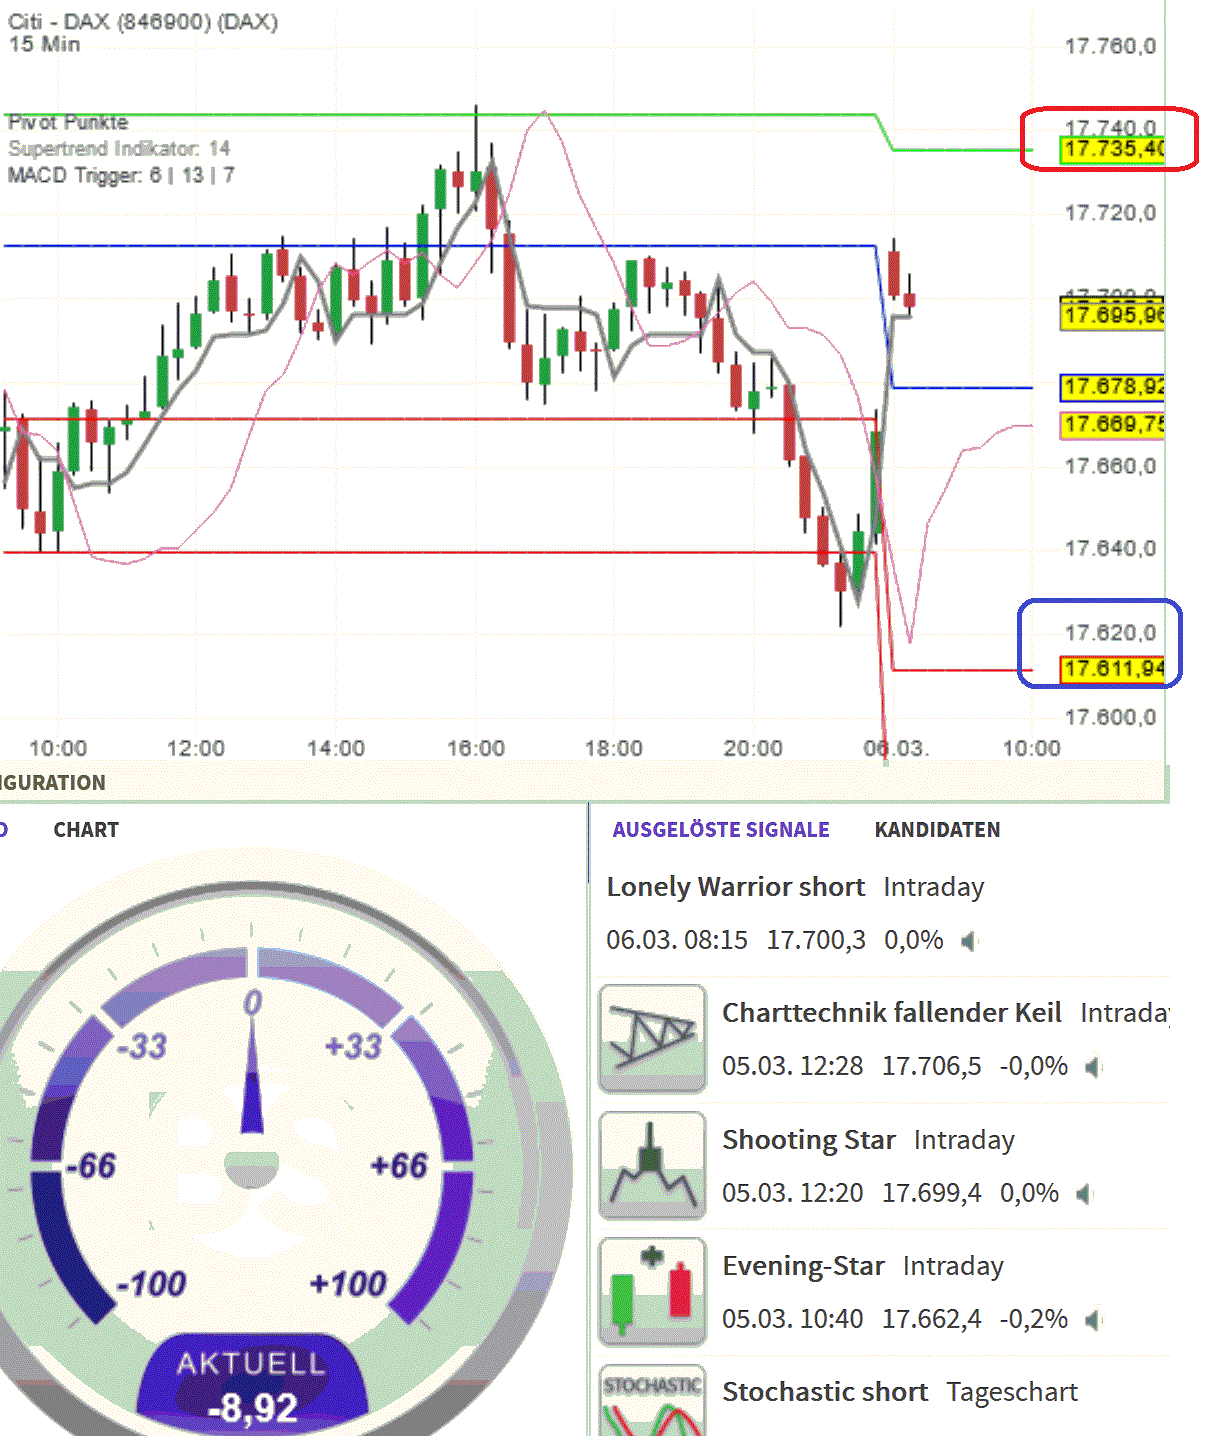This screenshot has height=1436, width=1224.
Task: Mute the Shooting Star signal sound
Action: pos(1083,1193)
